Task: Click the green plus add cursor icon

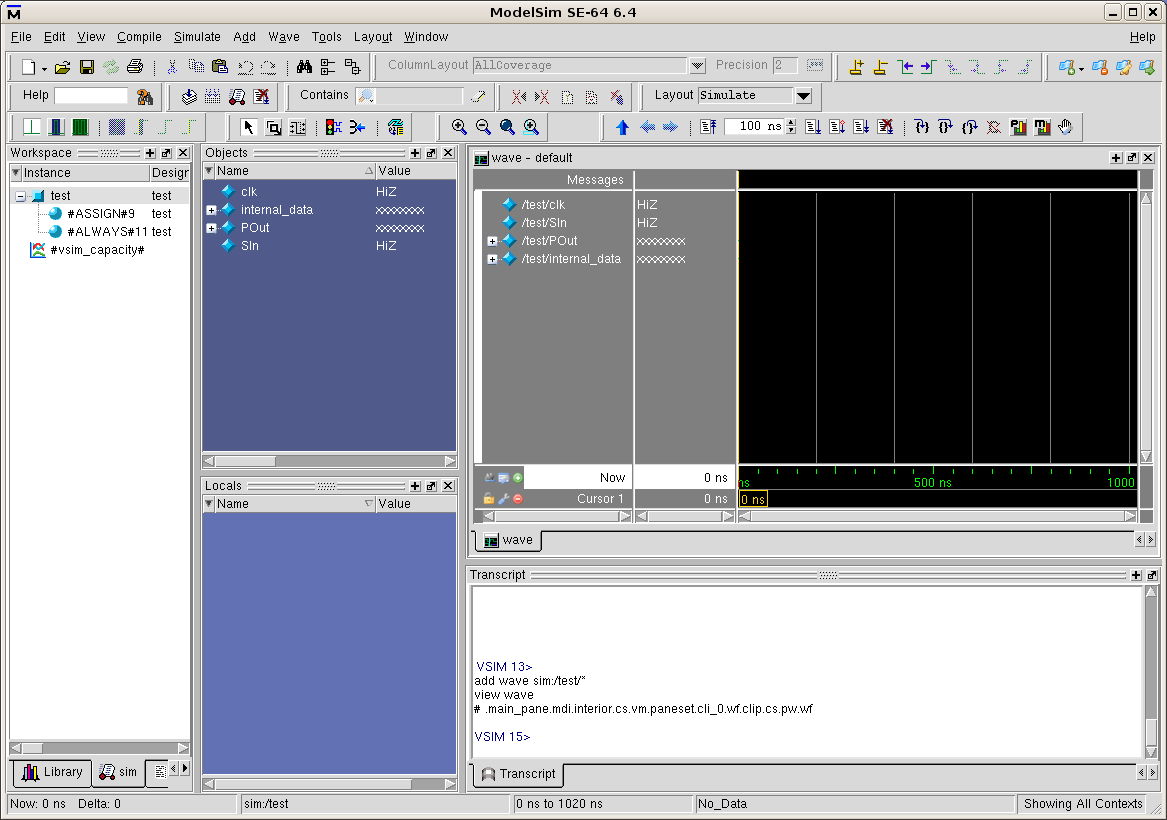Action: tap(518, 478)
